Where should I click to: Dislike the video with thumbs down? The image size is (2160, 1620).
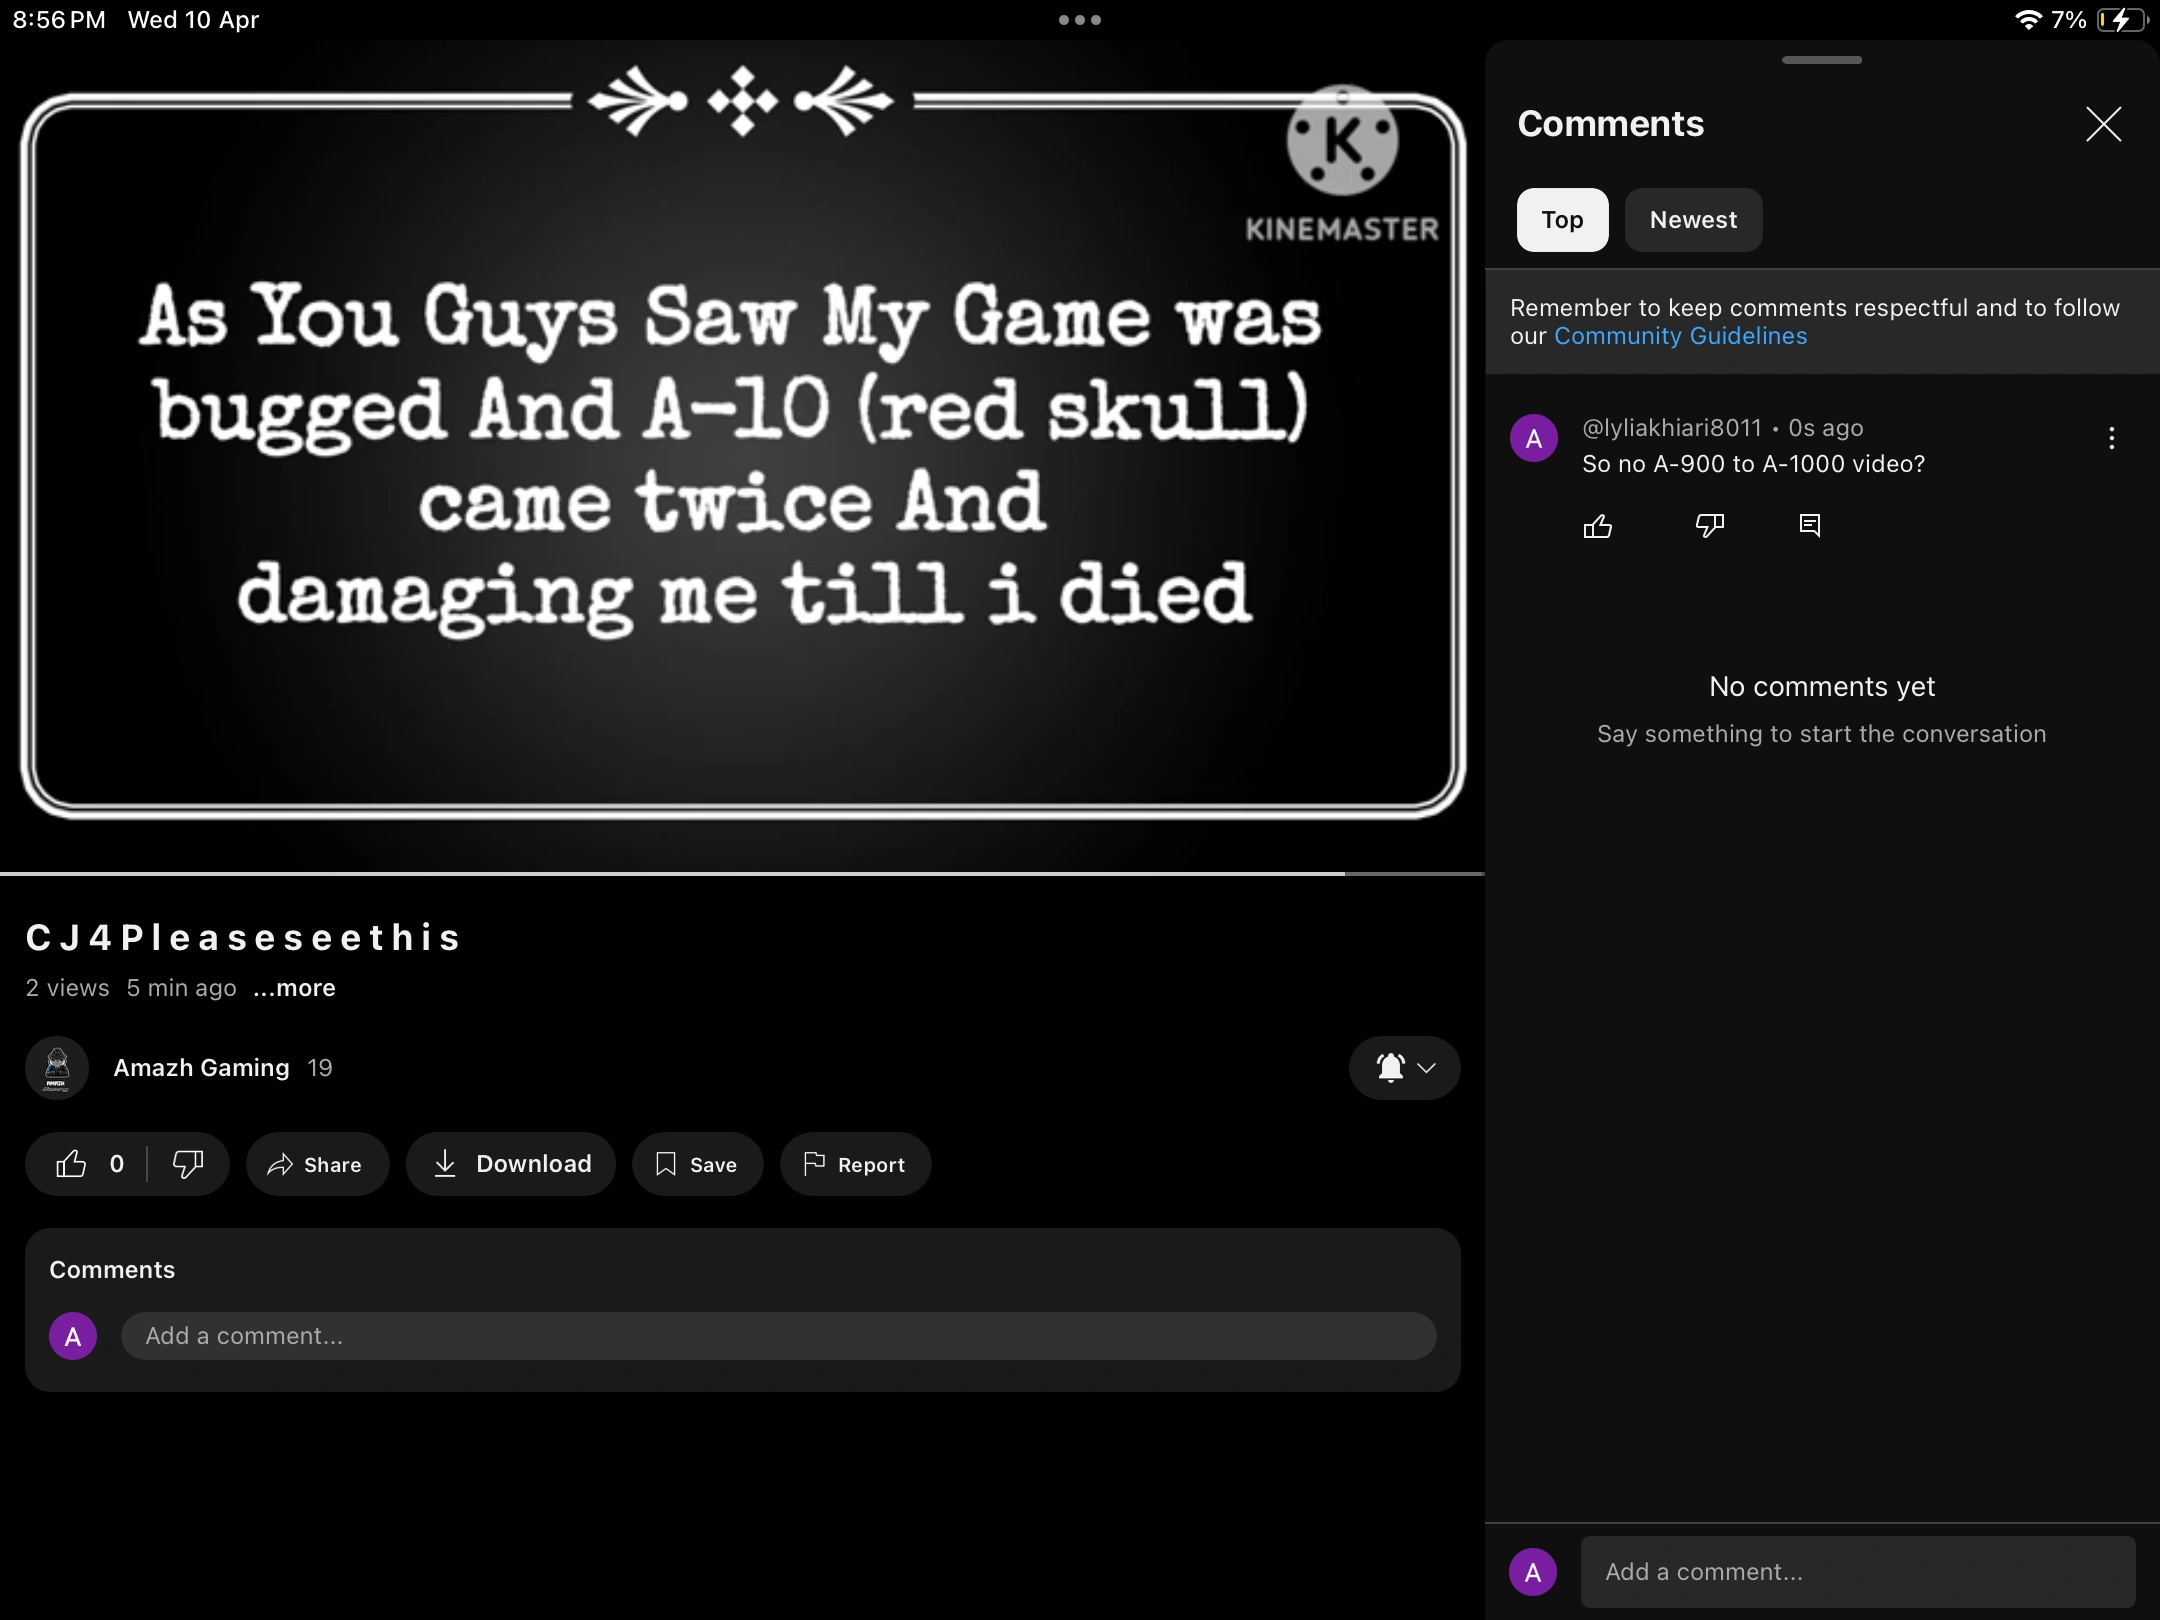pos(188,1164)
